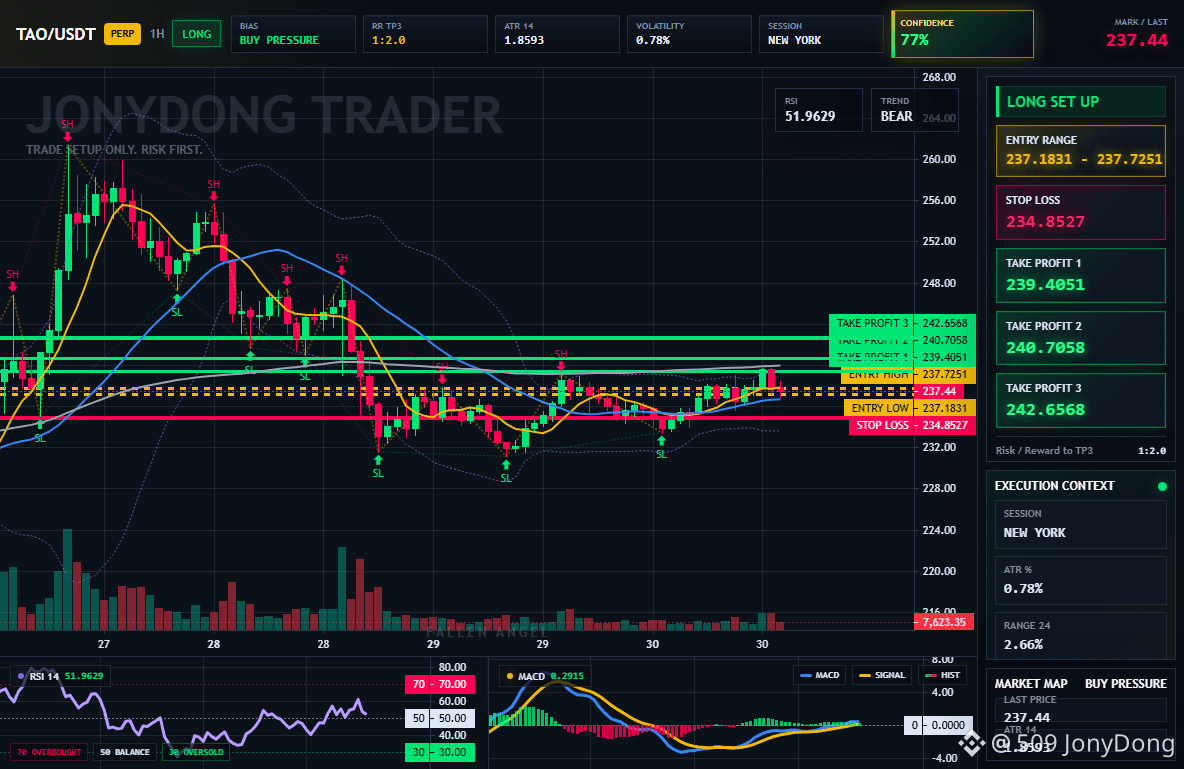
Task: Click the Take Profit 1 239.4051 card
Action: [1081, 275]
